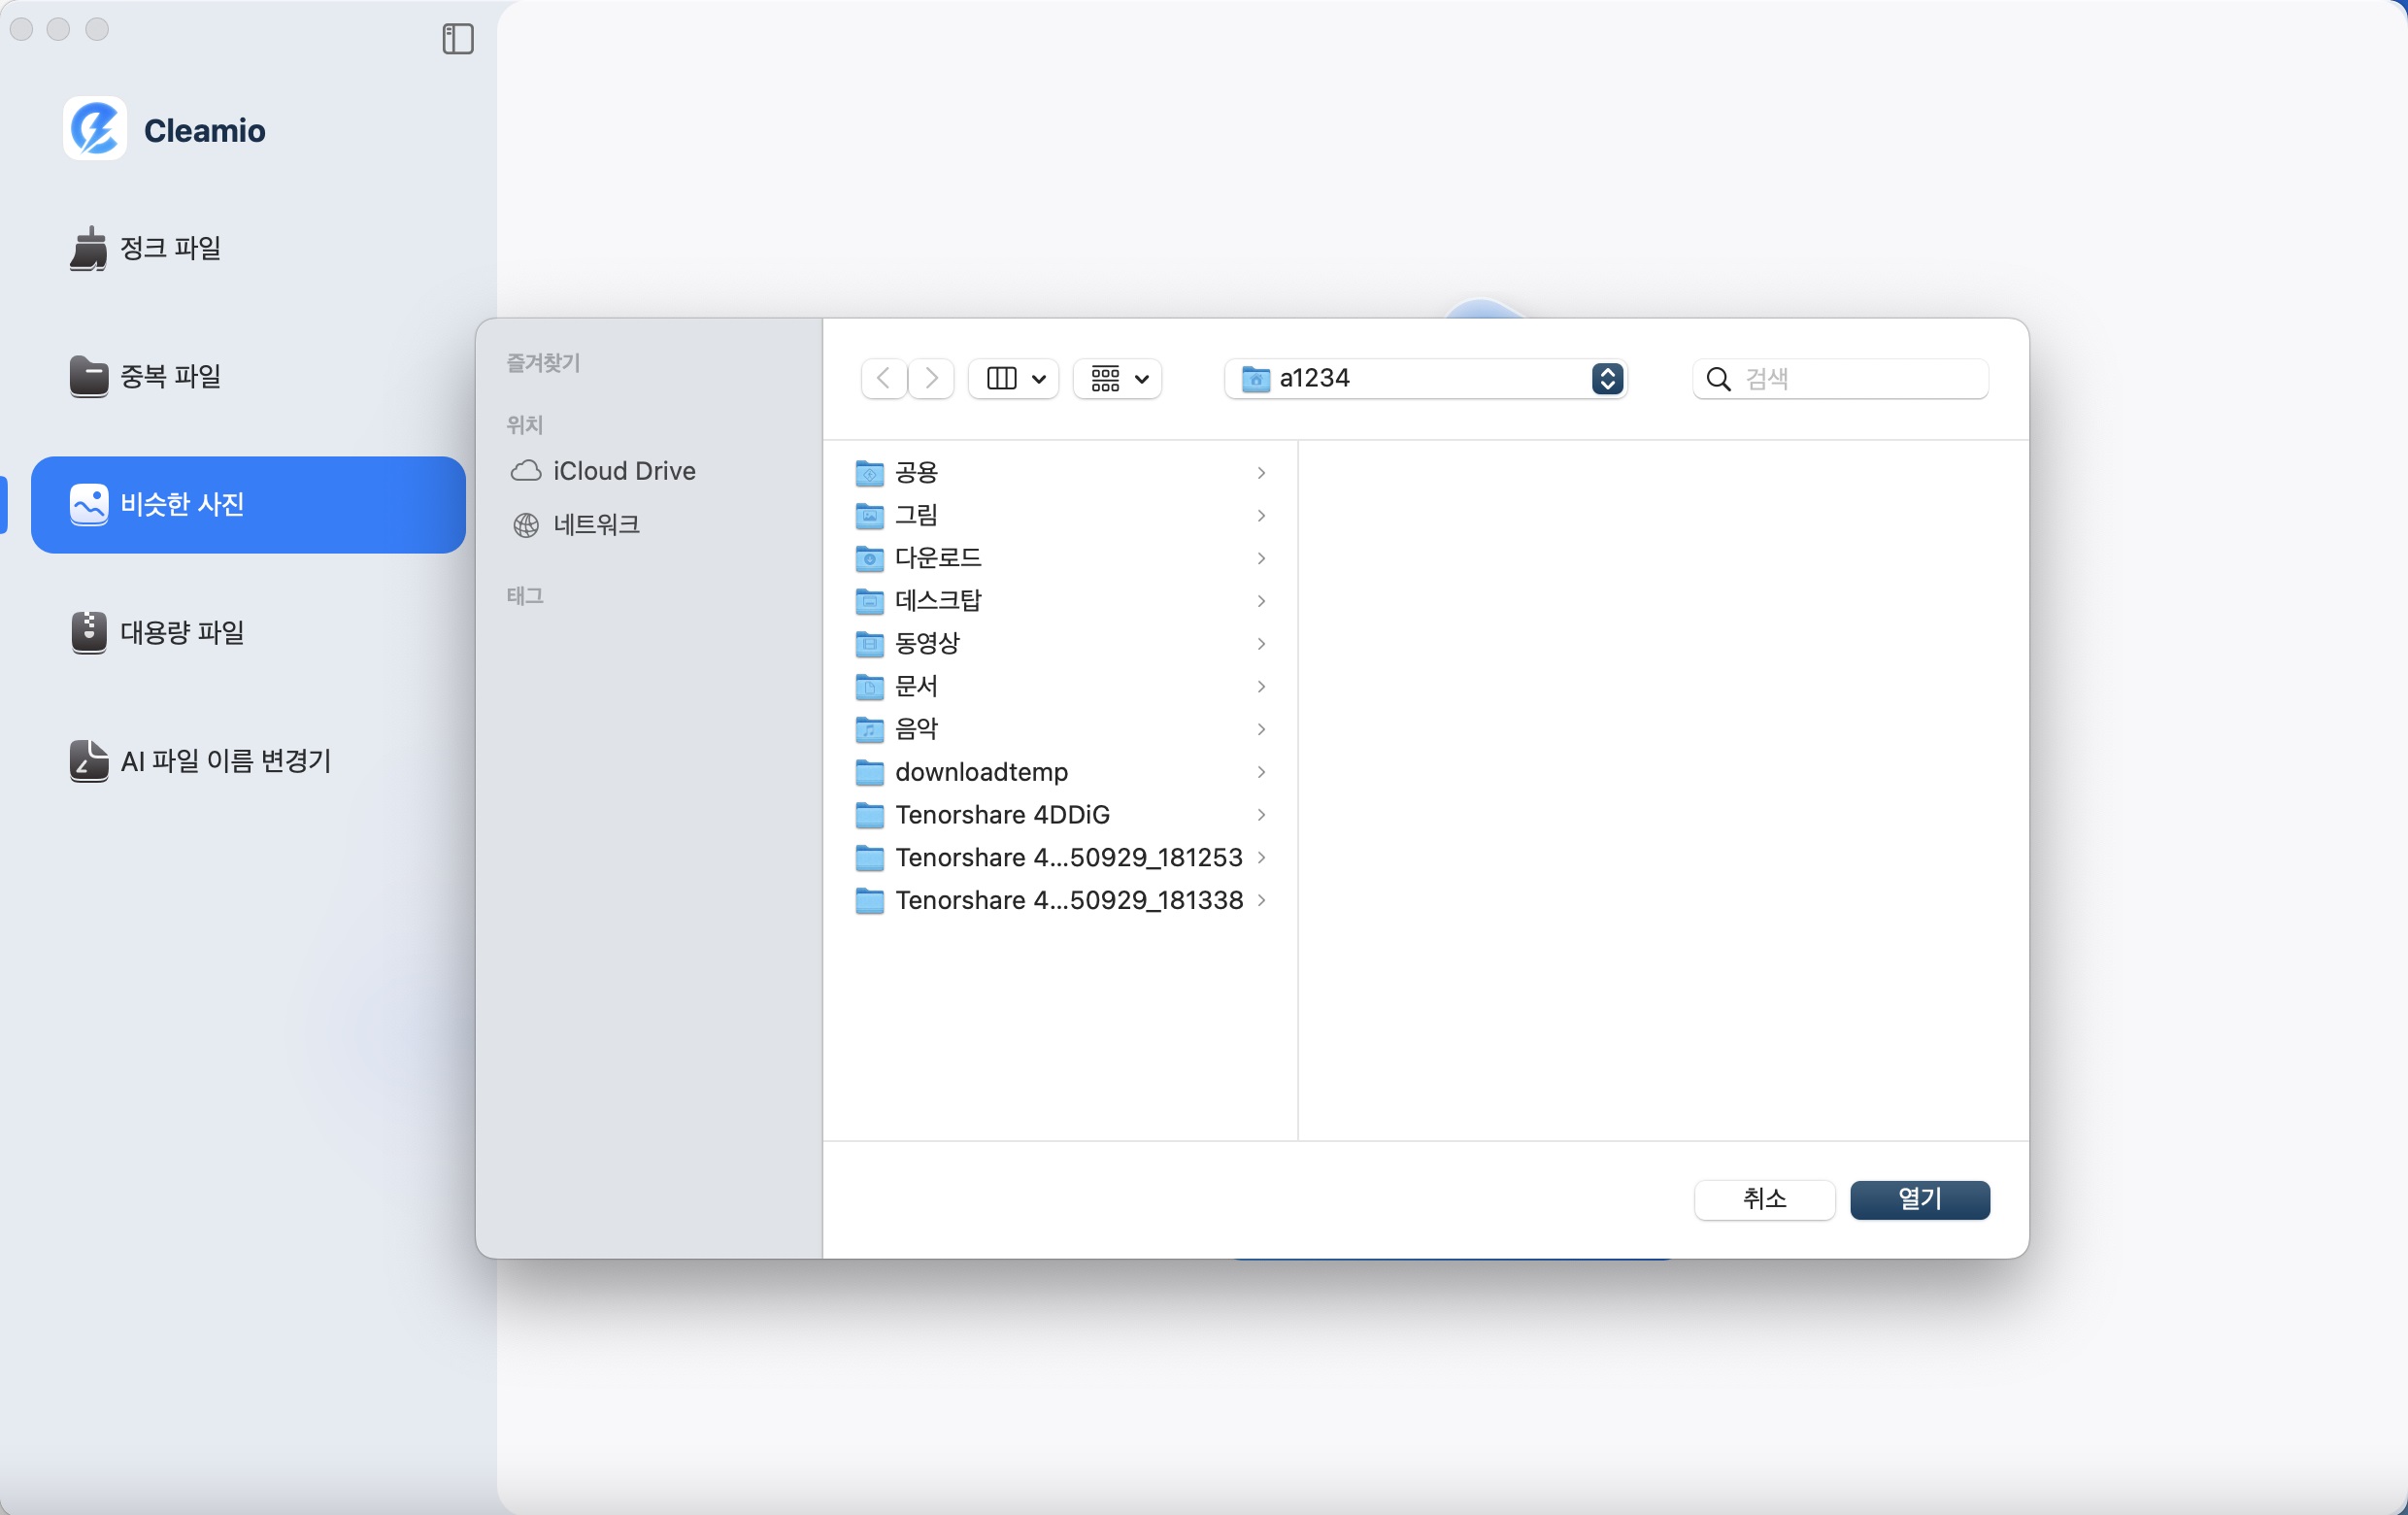Open the 정크 파일 cleaner section
This screenshot has height=1515, width=2408.
(x=170, y=248)
